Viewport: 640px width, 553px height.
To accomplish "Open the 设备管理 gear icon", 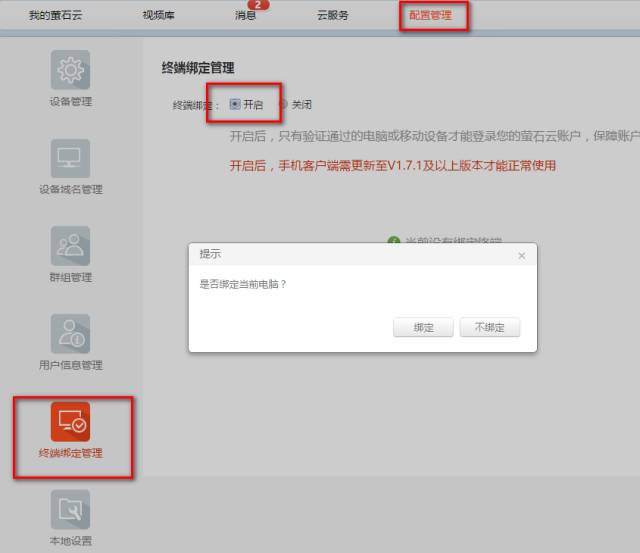I will (x=70, y=70).
